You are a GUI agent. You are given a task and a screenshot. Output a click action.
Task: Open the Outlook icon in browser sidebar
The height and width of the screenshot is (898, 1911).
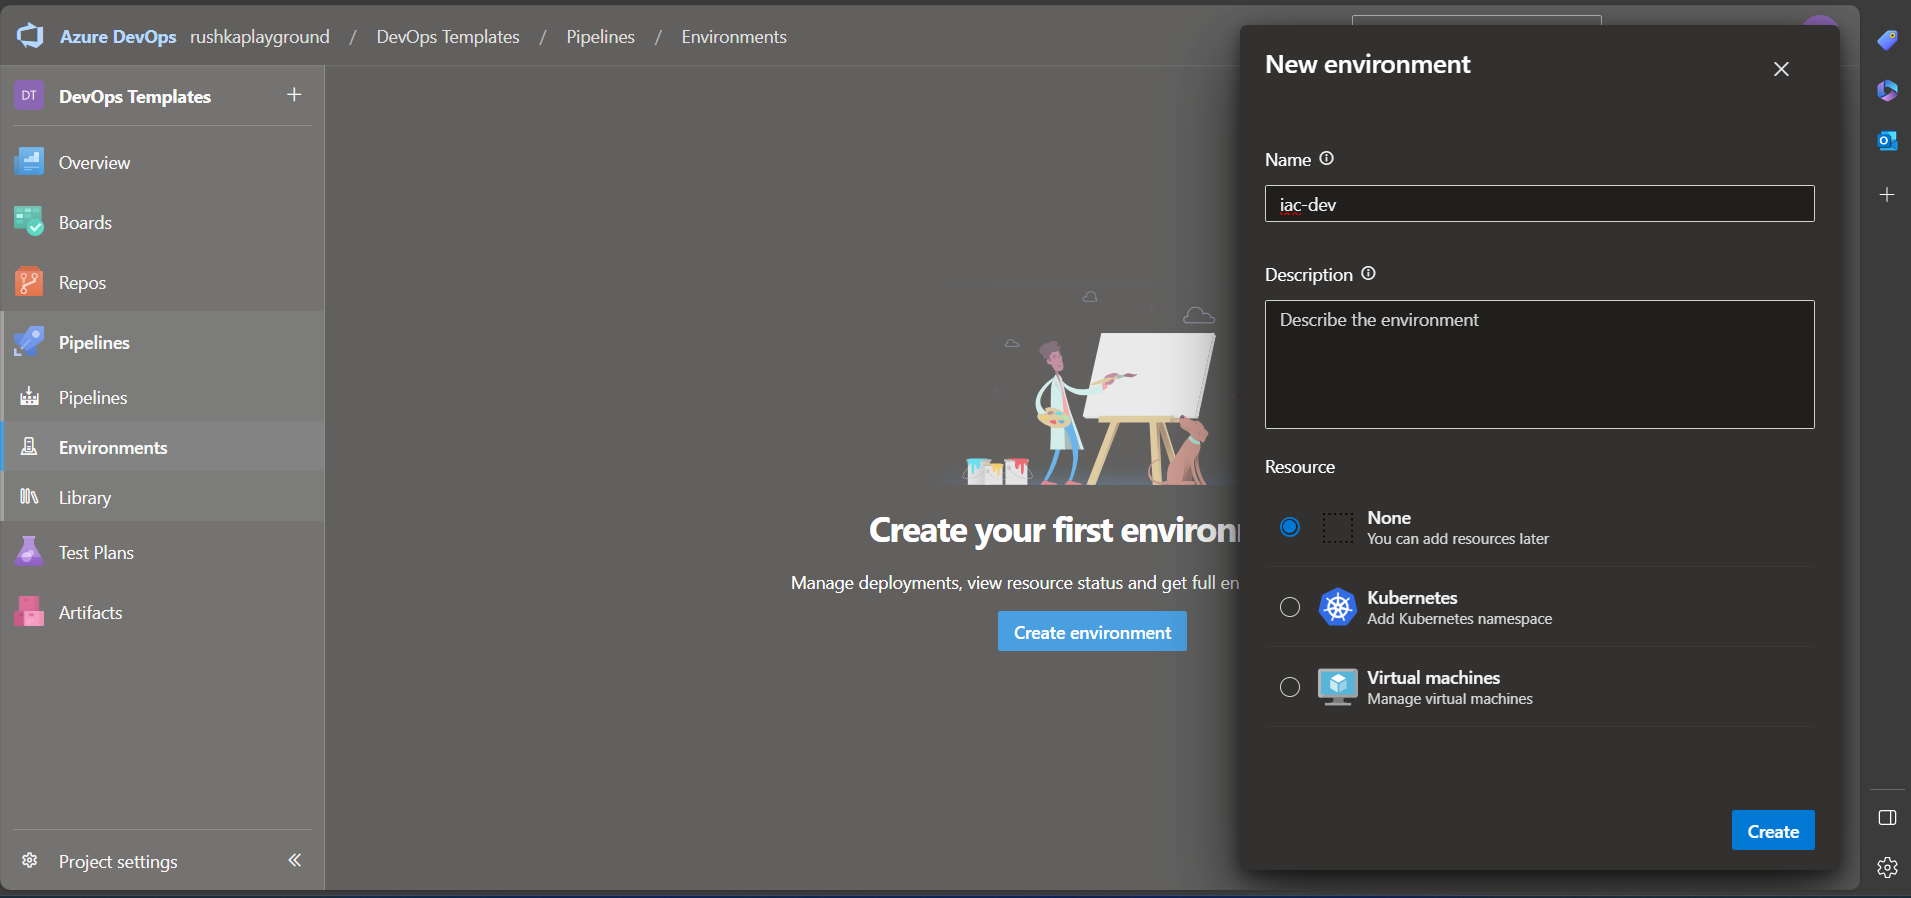(1887, 141)
